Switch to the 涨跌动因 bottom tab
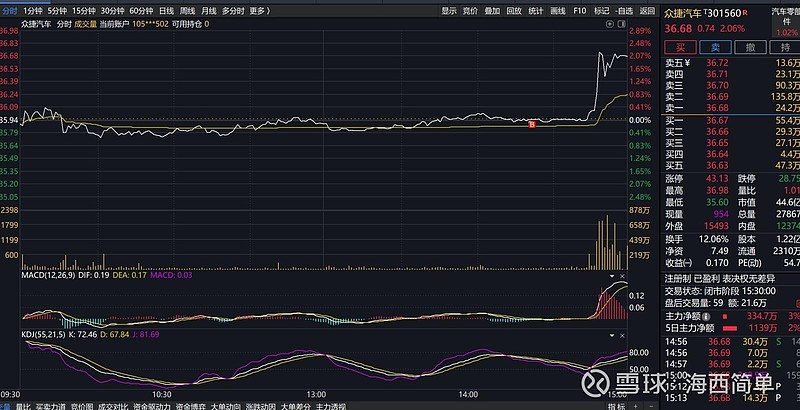The image size is (800, 410). click(261, 406)
